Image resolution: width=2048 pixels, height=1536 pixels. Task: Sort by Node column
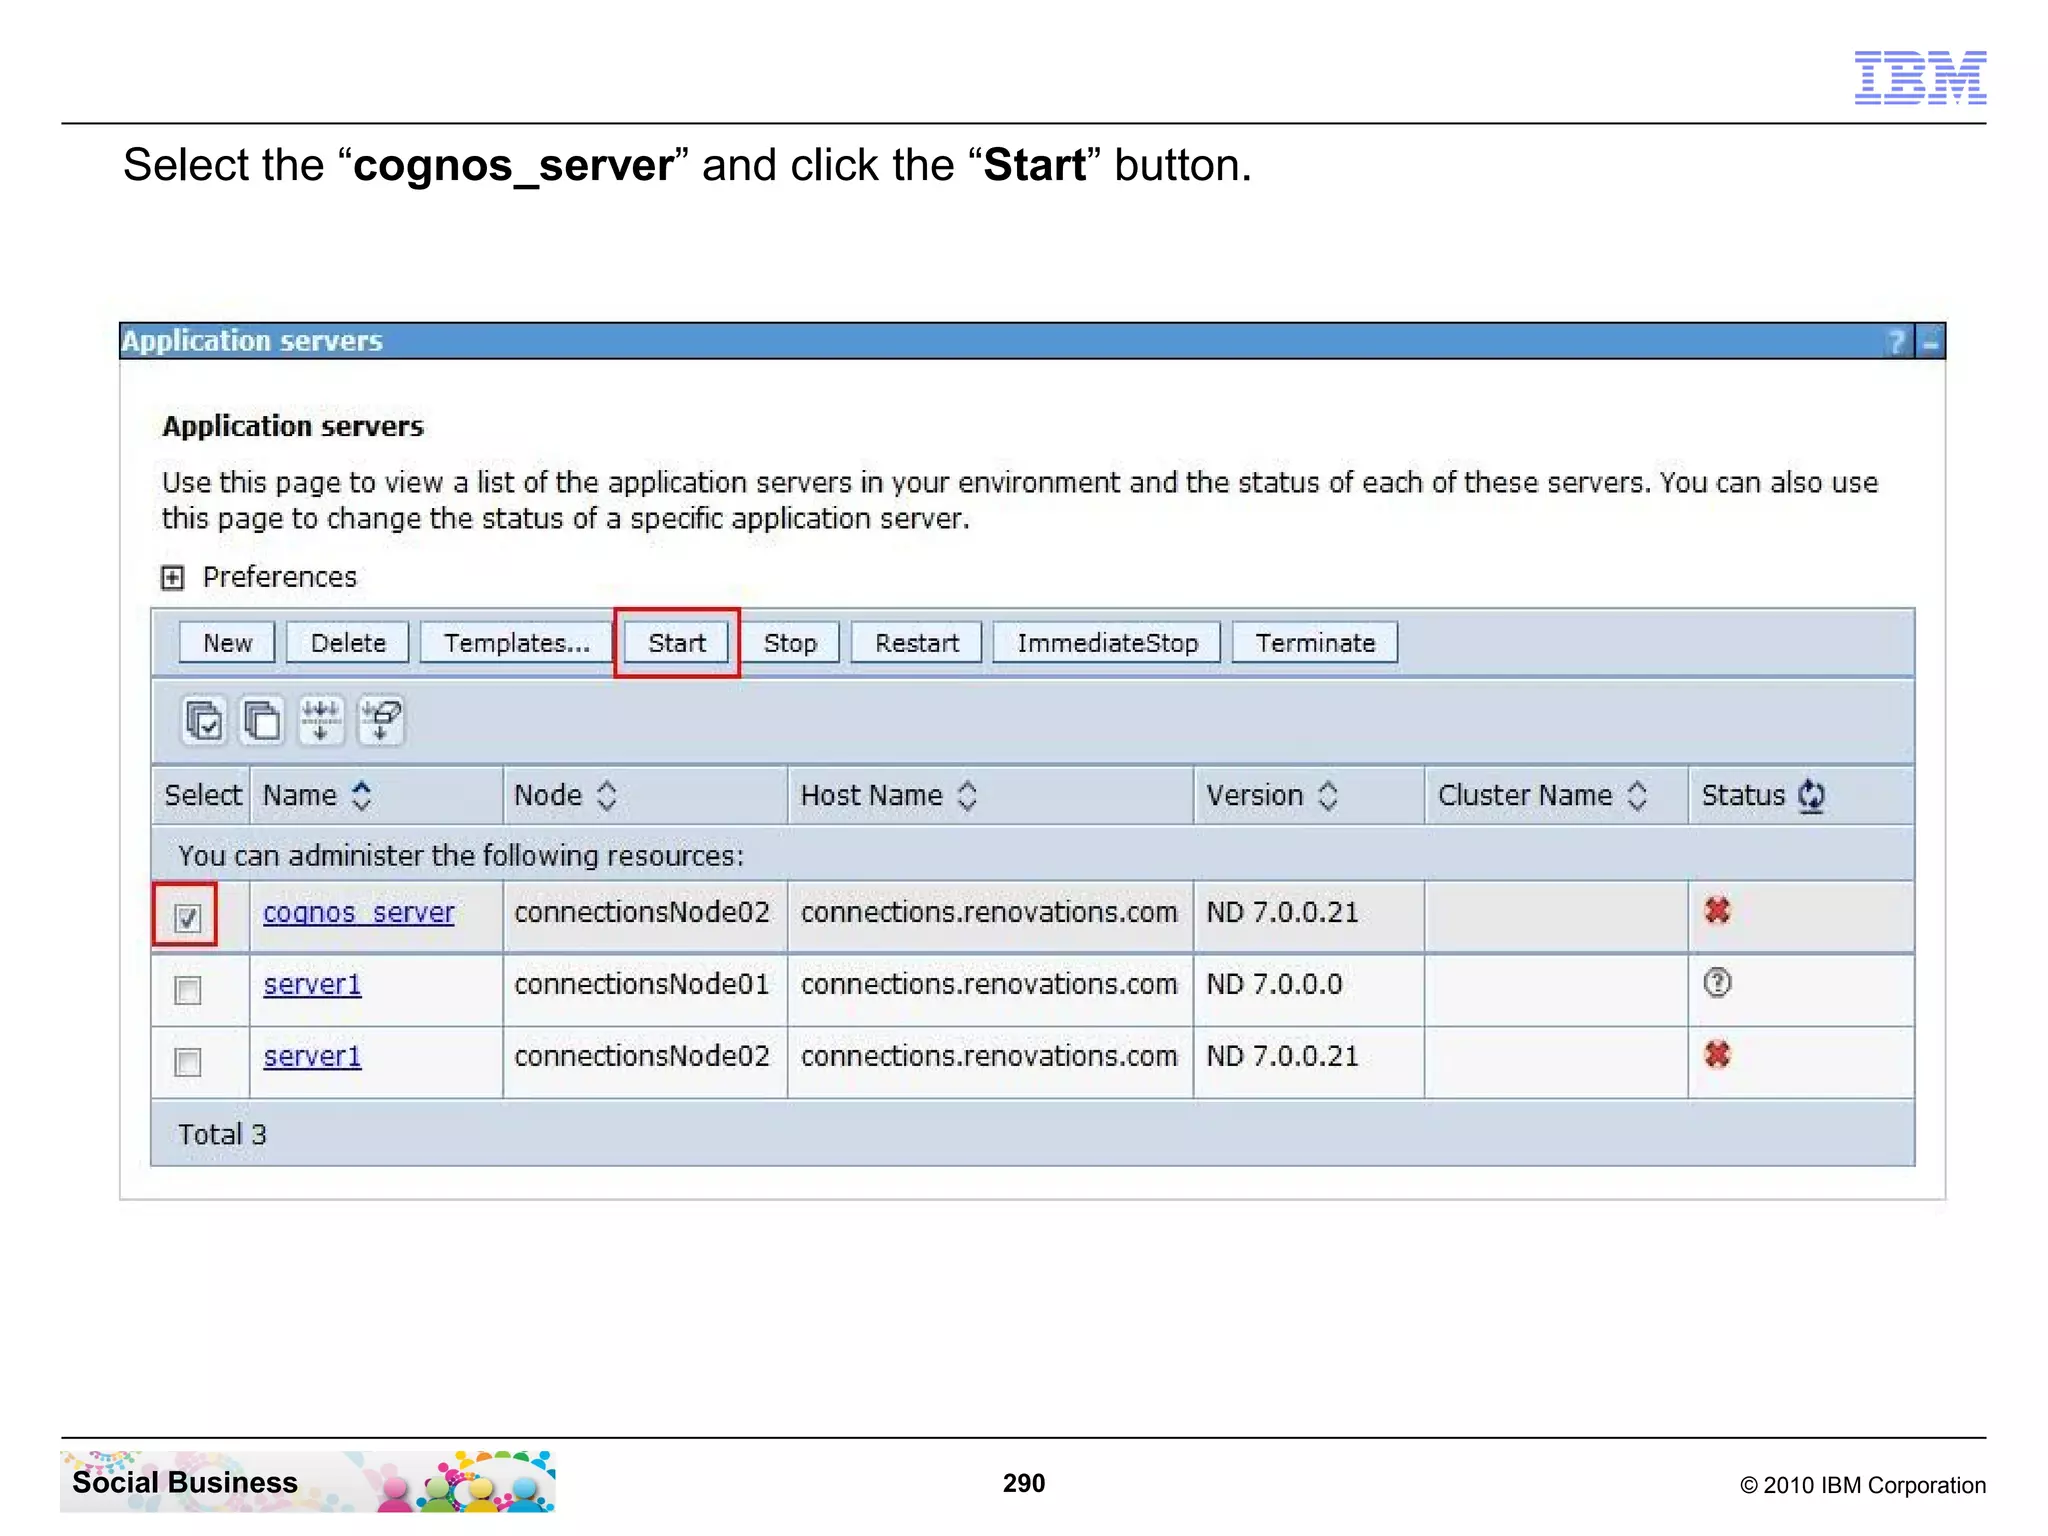(x=606, y=796)
